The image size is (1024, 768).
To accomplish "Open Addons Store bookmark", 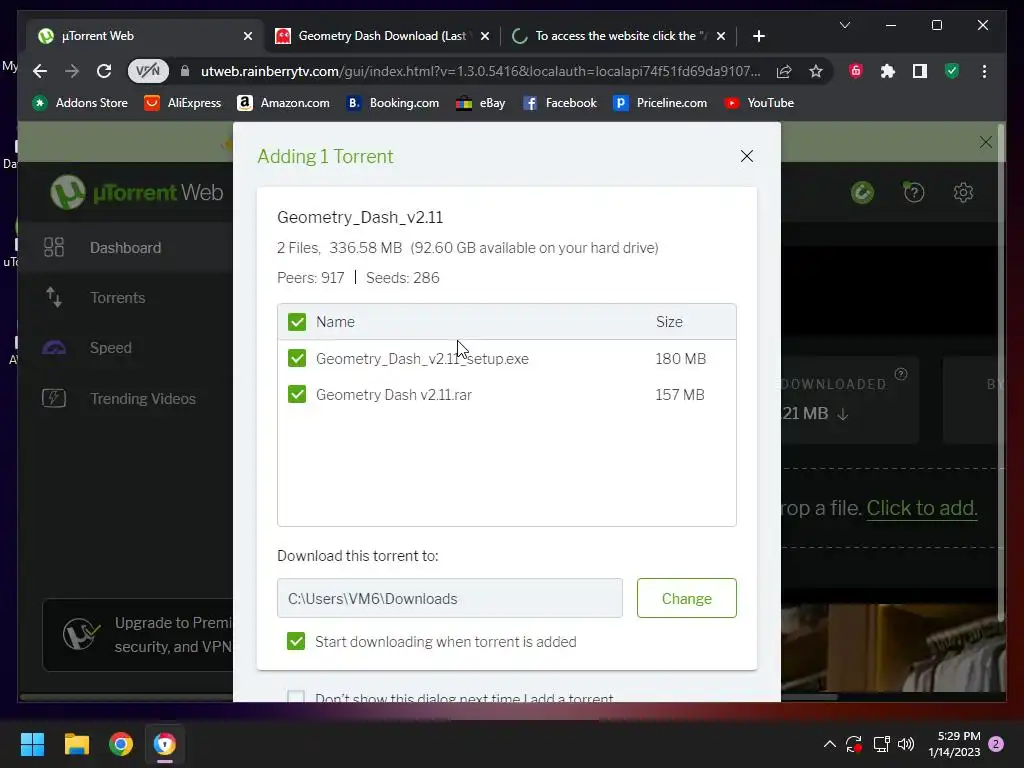I will [x=80, y=103].
